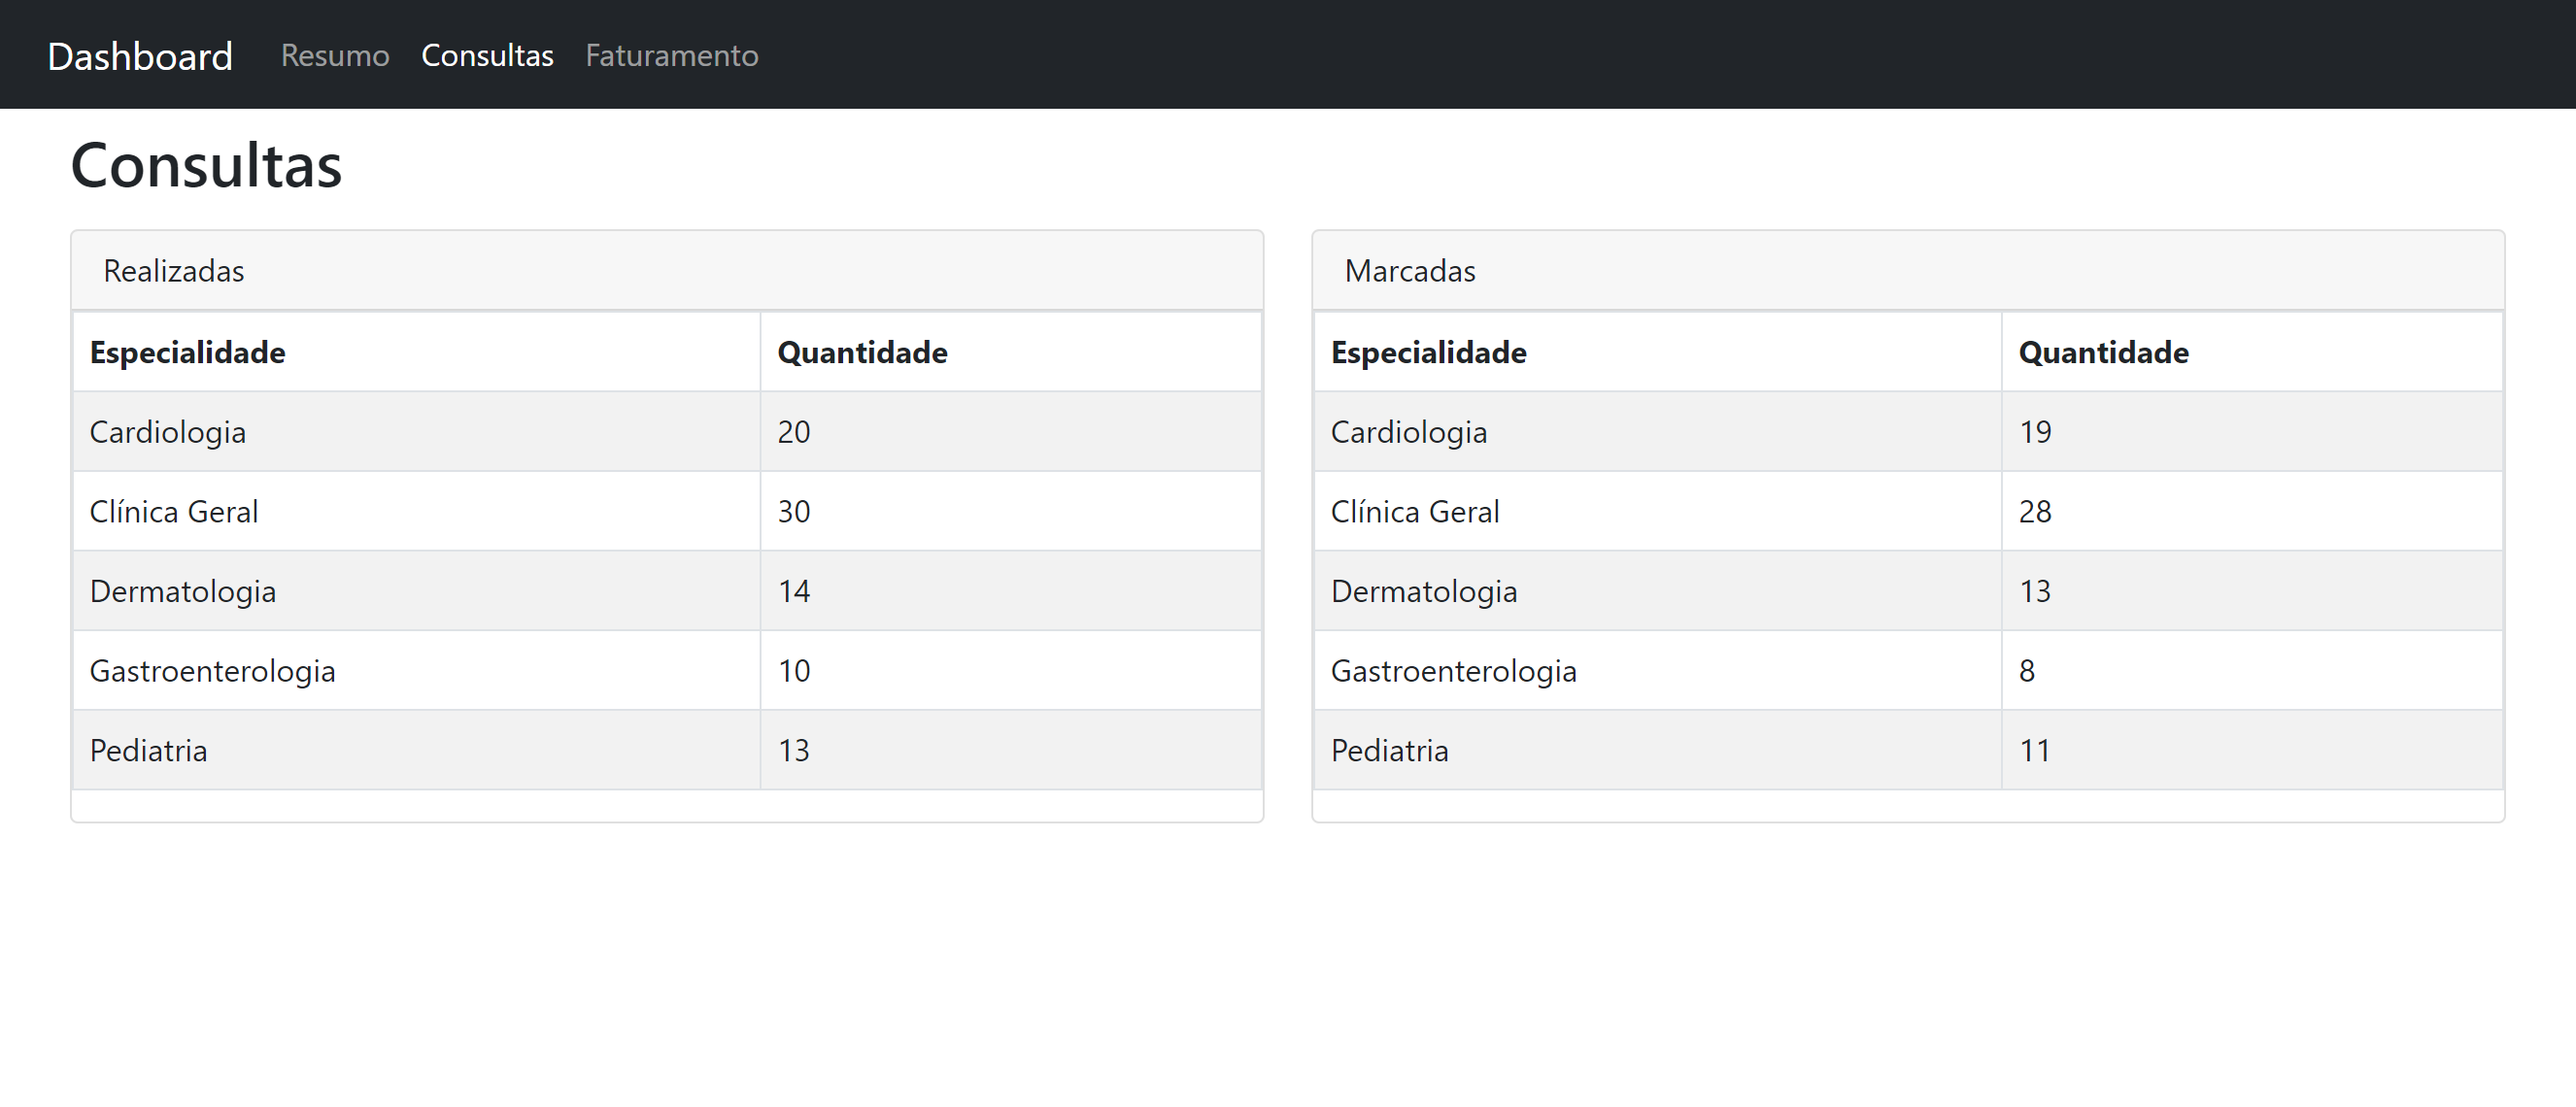Click the Cardiologia row in Realizadas
2576x1107 pixels.
167,431
